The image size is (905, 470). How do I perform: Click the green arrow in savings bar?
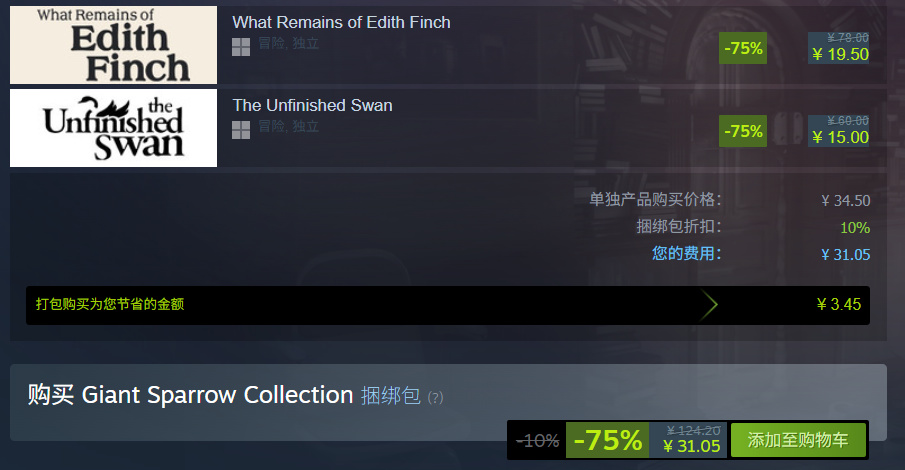click(x=709, y=304)
